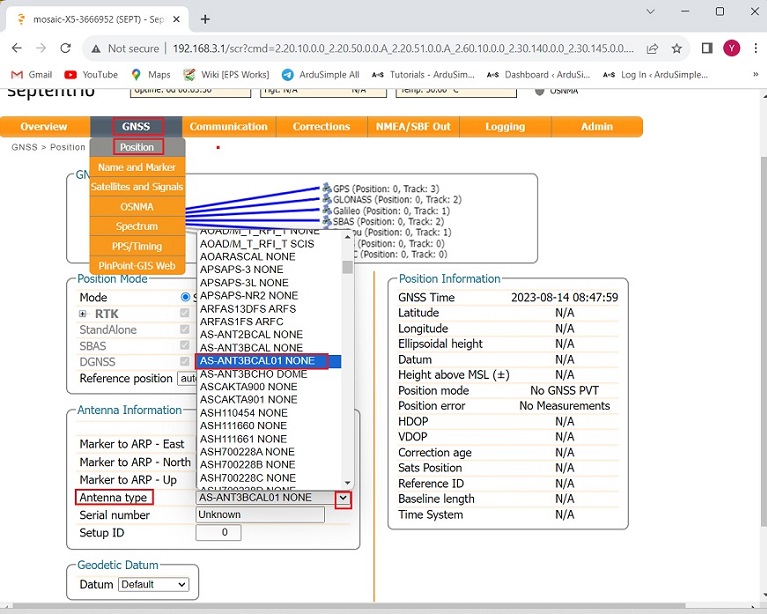Click the share page icon in address bar

click(x=652, y=48)
